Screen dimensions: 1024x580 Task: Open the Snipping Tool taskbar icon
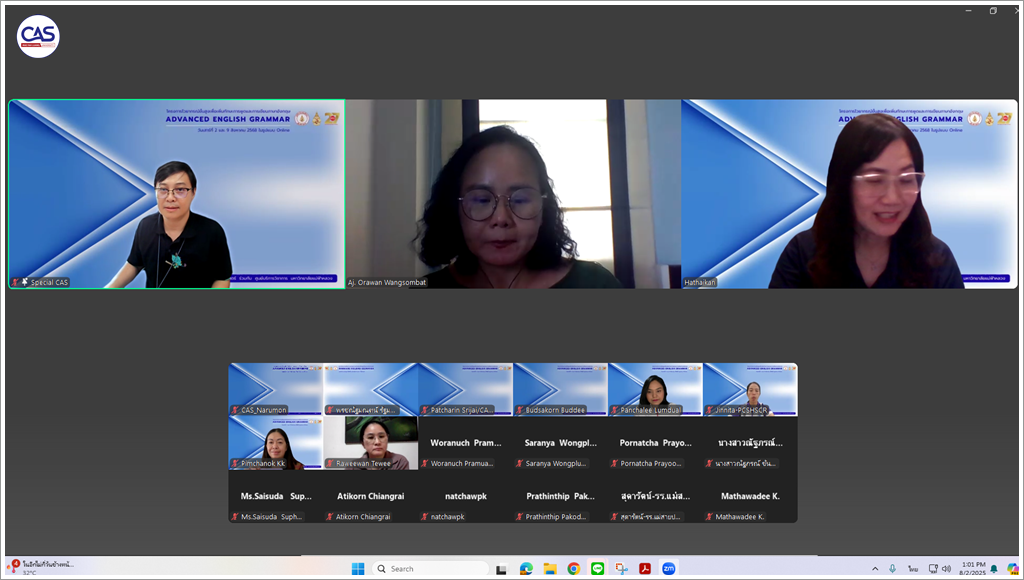(622, 568)
